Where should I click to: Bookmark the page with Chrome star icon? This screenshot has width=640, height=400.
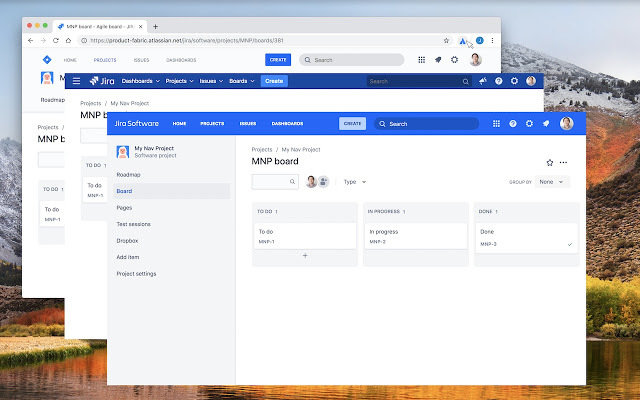point(446,40)
